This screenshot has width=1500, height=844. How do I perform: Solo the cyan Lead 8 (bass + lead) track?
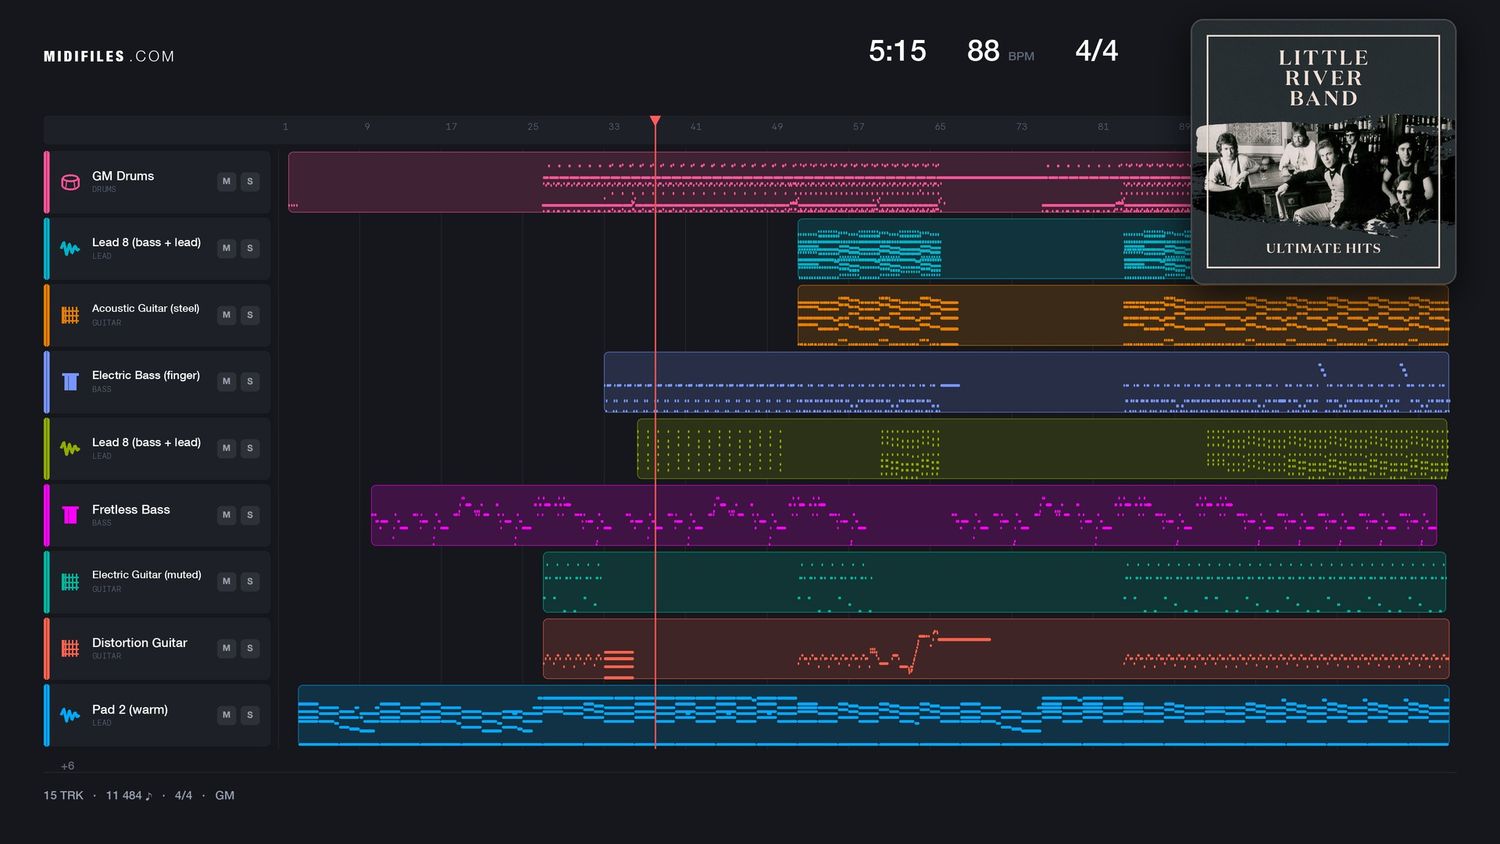point(250,248)
